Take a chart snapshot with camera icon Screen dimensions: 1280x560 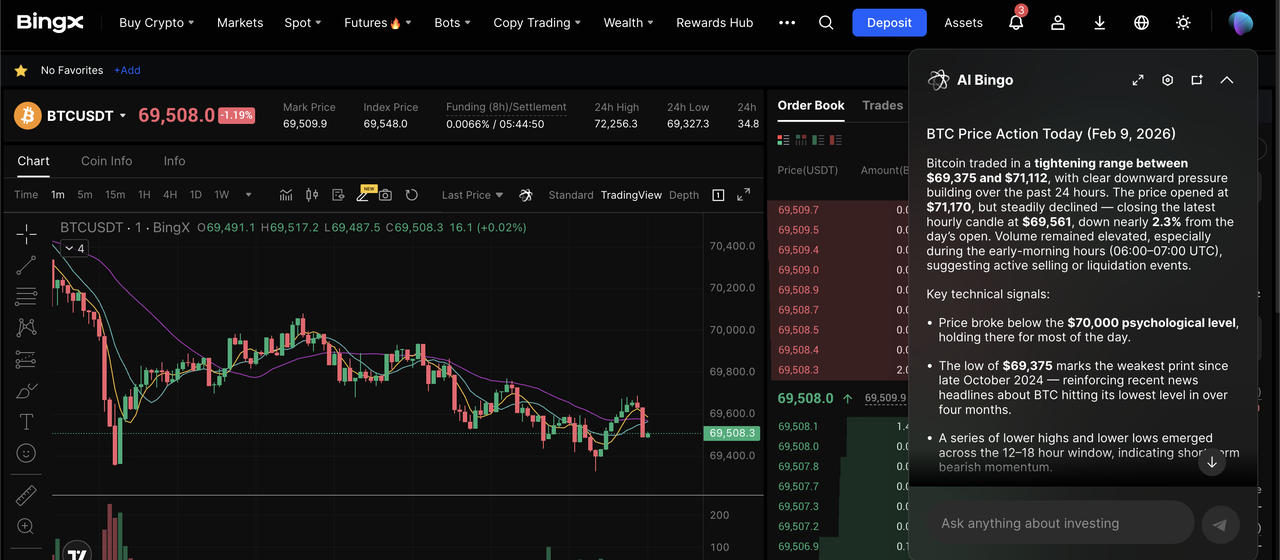(x=385, y=195)
